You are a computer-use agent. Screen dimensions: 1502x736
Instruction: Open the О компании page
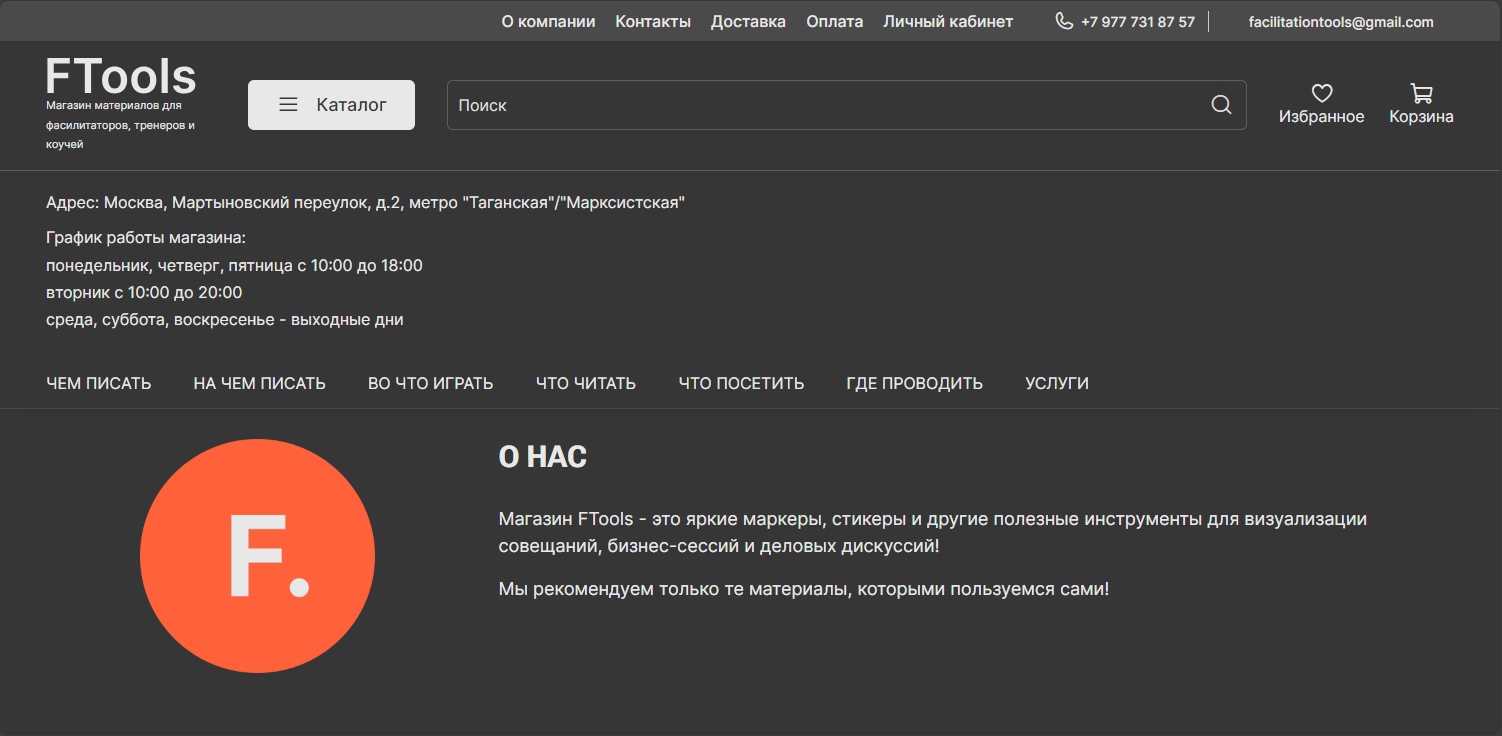[x=548, y=21]
